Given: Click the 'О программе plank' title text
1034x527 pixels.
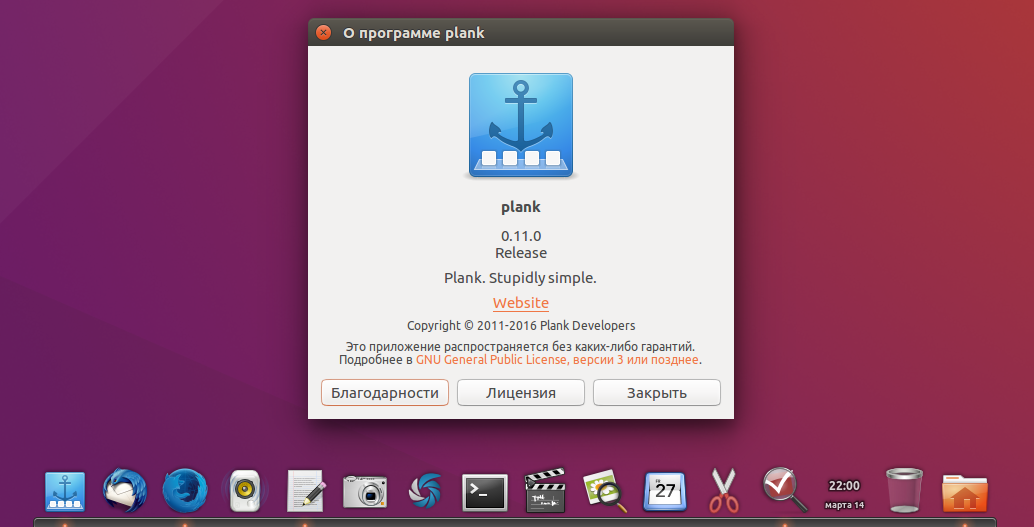Looking at the screenshot, I should pyautogui.click(x=413, y=33).
